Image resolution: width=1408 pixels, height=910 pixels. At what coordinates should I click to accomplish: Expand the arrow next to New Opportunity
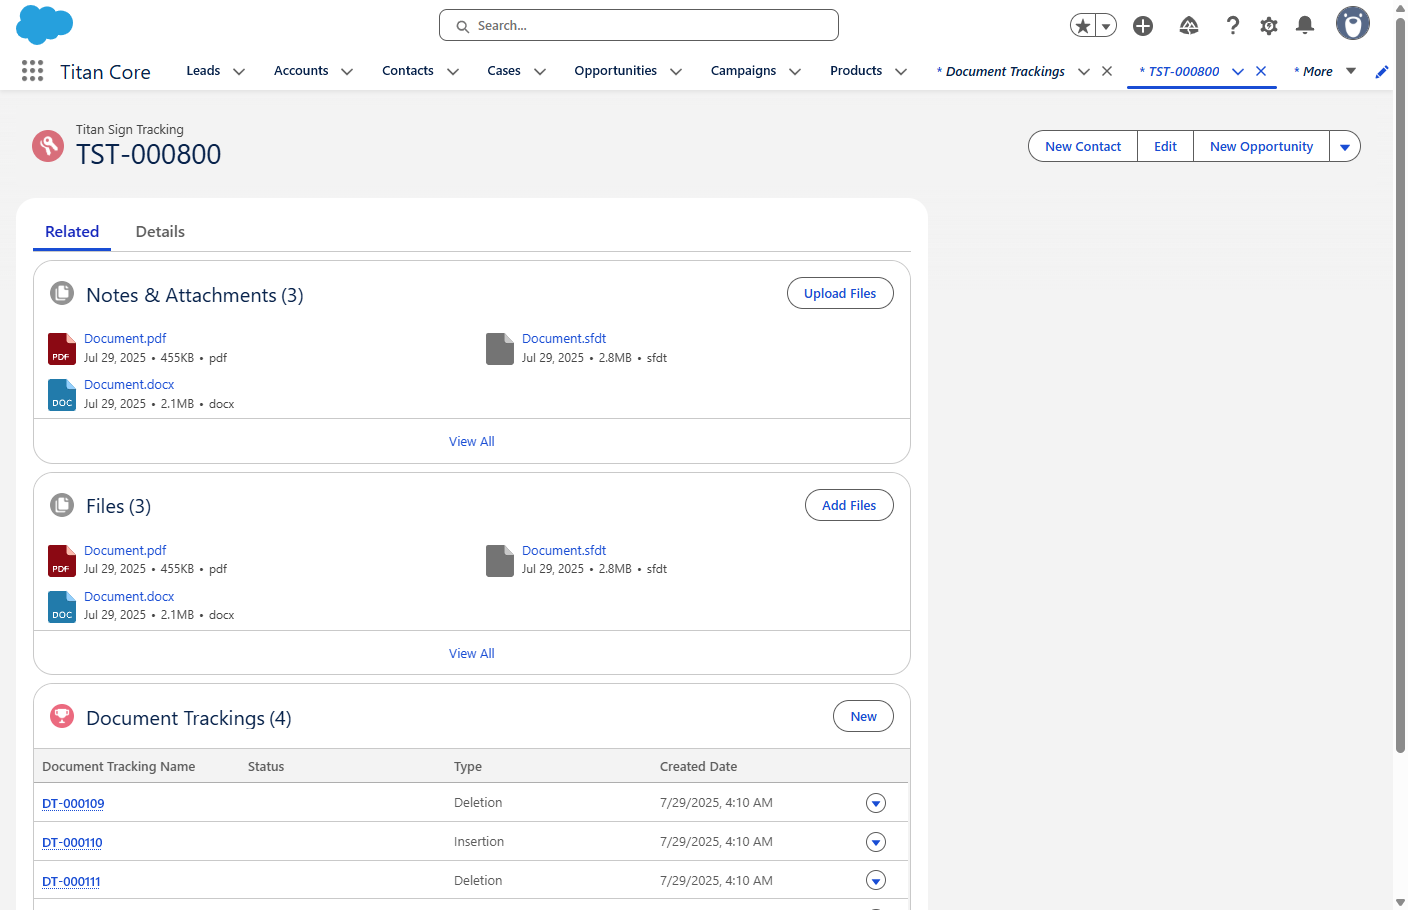coord(1344,146)
